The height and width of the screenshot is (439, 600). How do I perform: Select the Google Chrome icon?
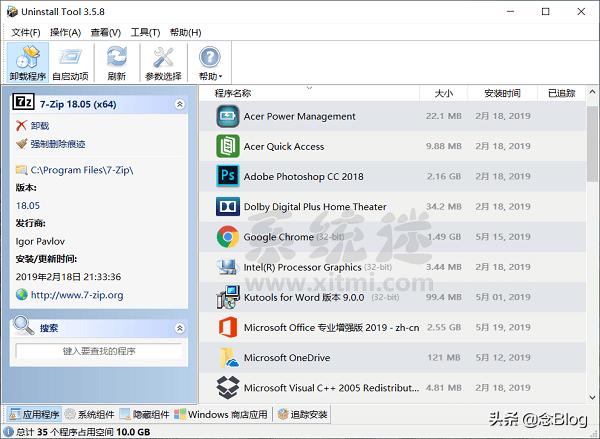click(x=228, y=237)
